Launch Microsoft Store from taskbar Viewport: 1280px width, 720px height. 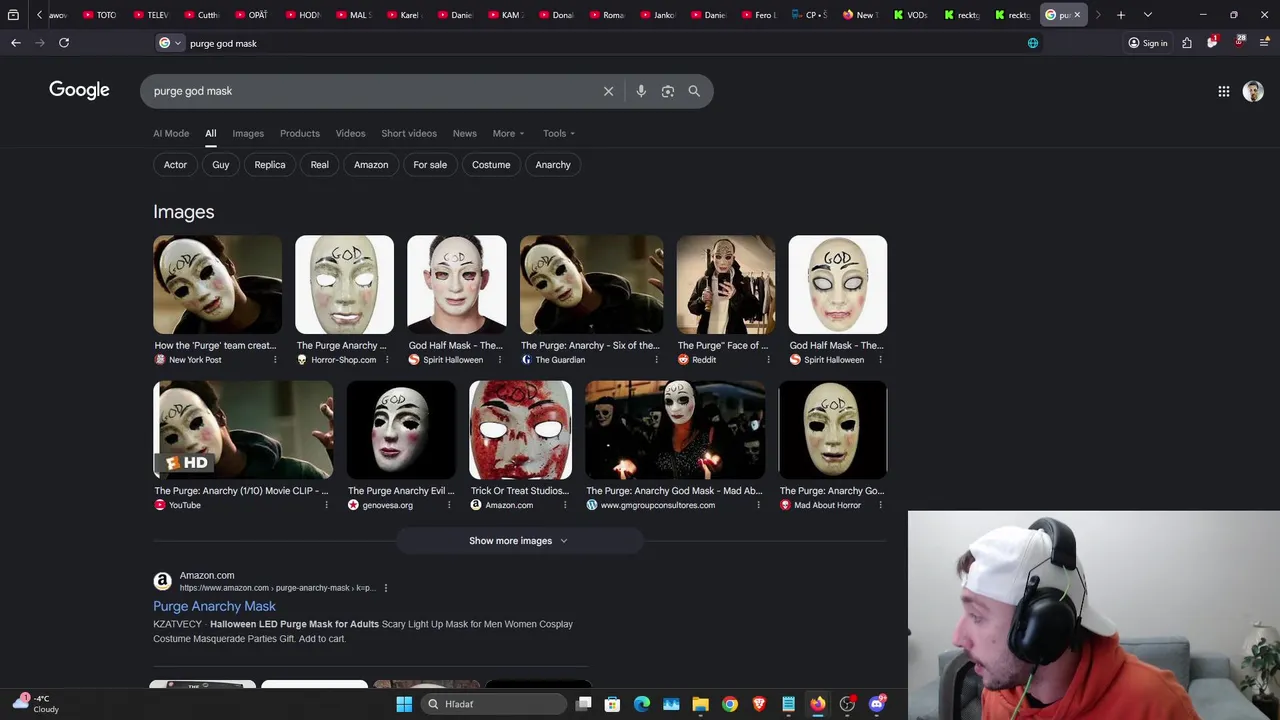coord(613,704)
